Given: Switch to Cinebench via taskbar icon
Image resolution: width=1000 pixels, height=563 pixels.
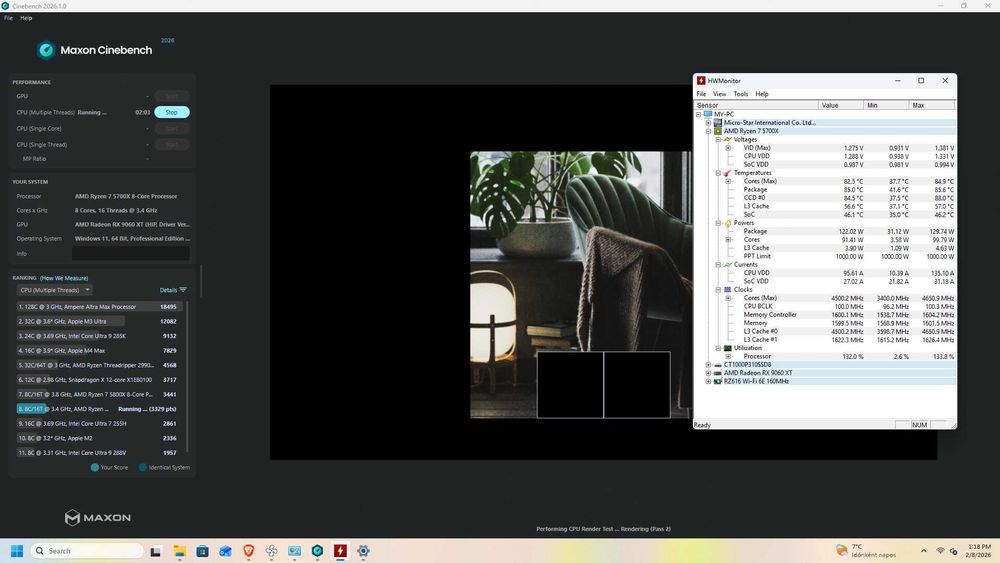Looking at the screenshot, I should [317, 551].
